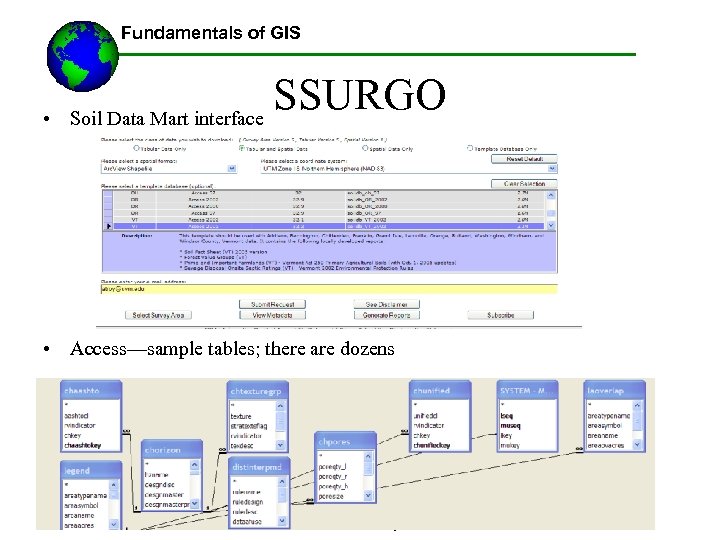Click laoverlap field list up arrow
This screenshot has width=720, height=540.
pyautogui.click(x=637, y=405)
